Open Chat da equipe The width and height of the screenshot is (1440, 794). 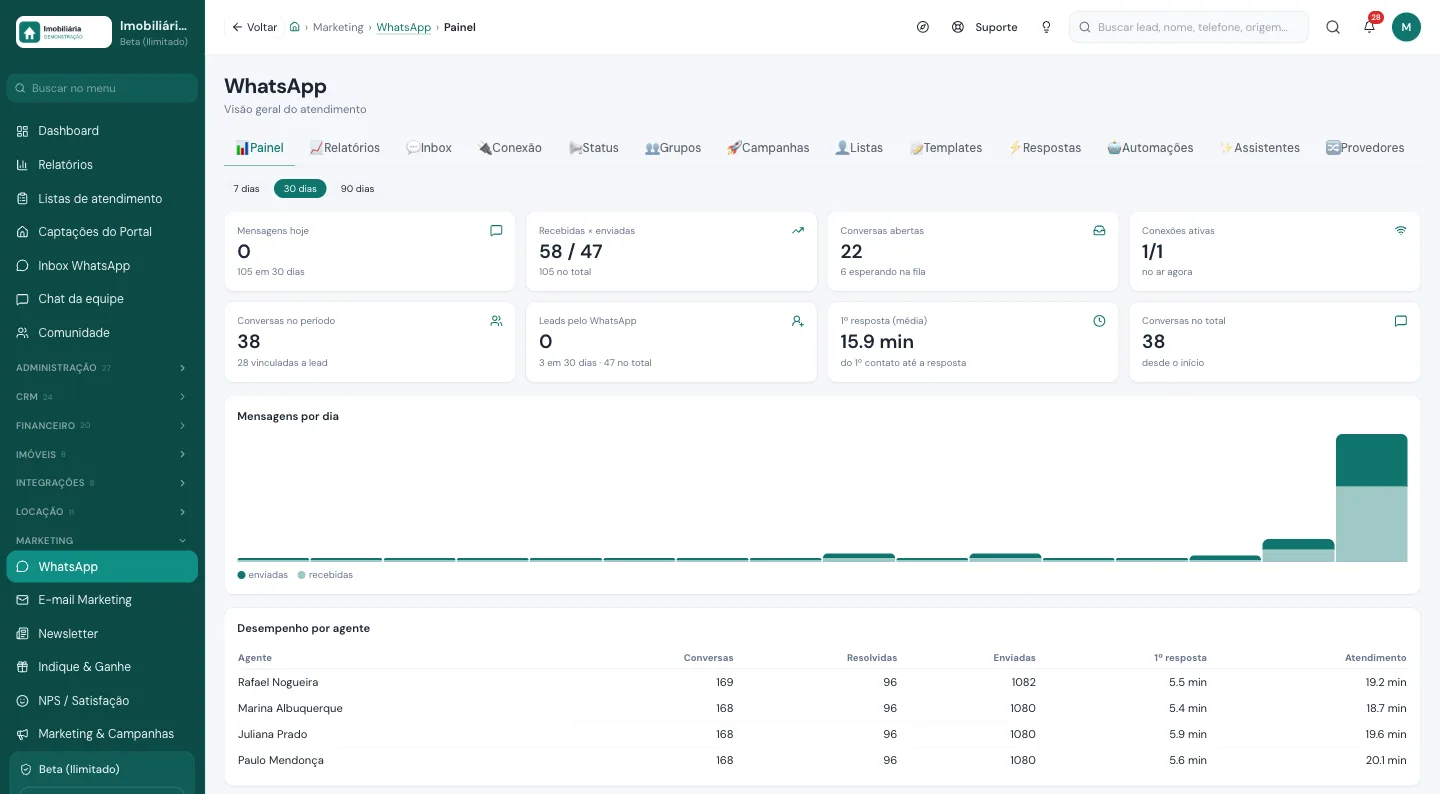(102, 299)
